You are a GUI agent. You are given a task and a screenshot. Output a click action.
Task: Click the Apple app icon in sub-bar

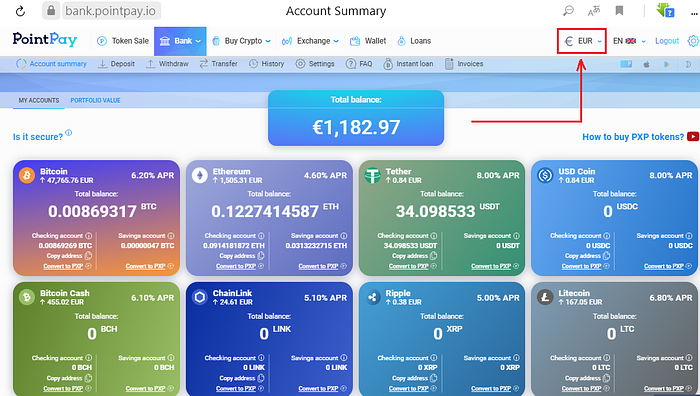pos(646,64)
